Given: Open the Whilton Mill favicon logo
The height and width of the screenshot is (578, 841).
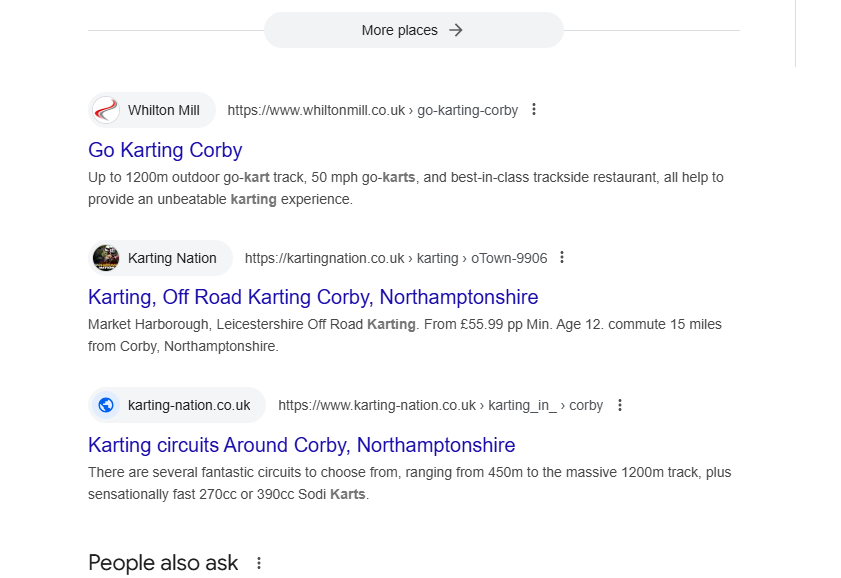Looking at the screenshot, I should pos(106,110).
